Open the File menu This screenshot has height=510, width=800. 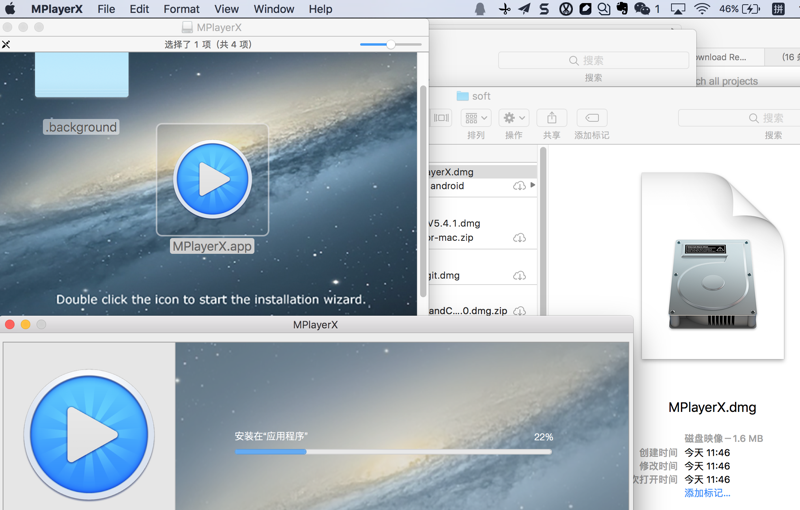tap(106, 9)
